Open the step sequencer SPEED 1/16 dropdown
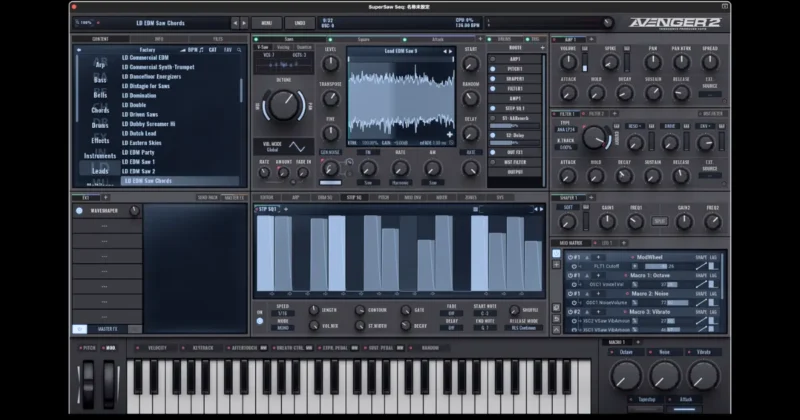Image resolution: width=800 pixels, height=420 pixels. point(283,313)
